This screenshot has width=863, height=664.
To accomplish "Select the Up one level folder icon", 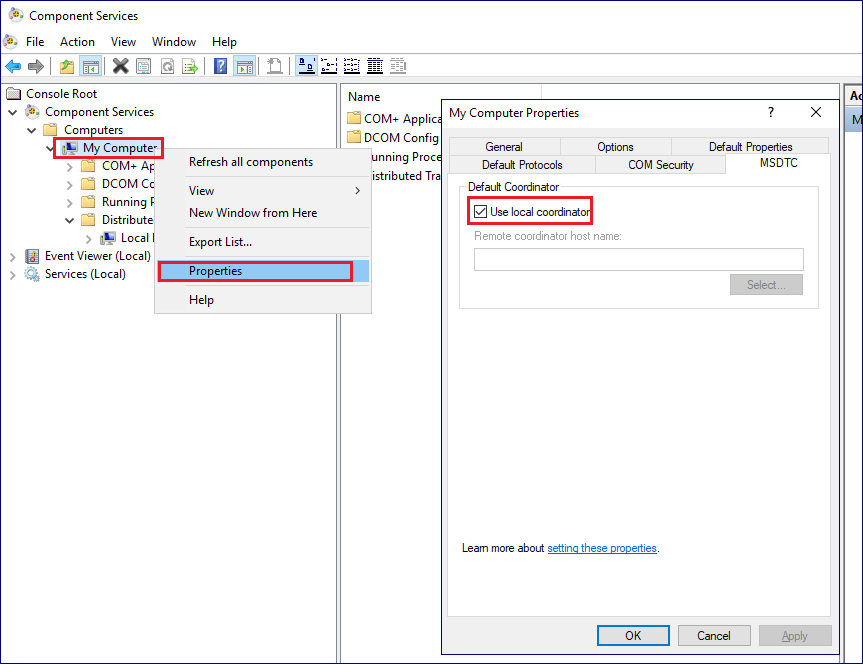I will (67, 66).
